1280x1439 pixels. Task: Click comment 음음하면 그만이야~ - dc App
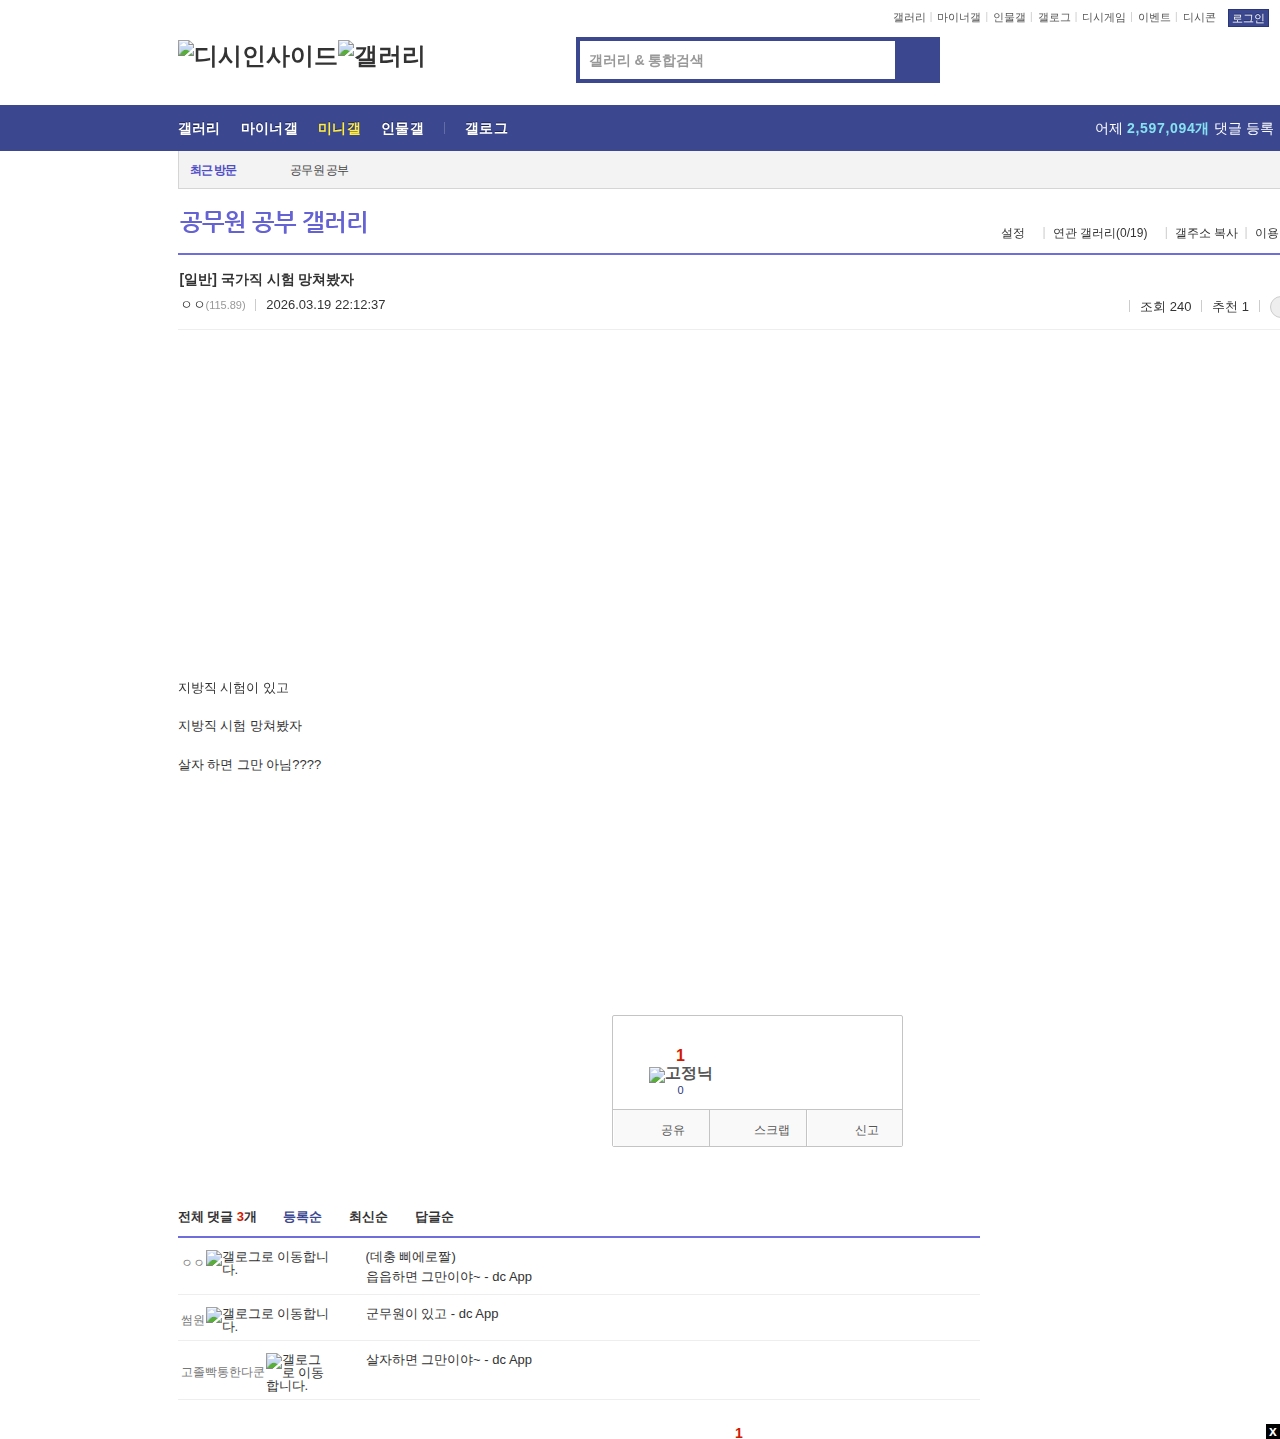(x=449, y=1277)
